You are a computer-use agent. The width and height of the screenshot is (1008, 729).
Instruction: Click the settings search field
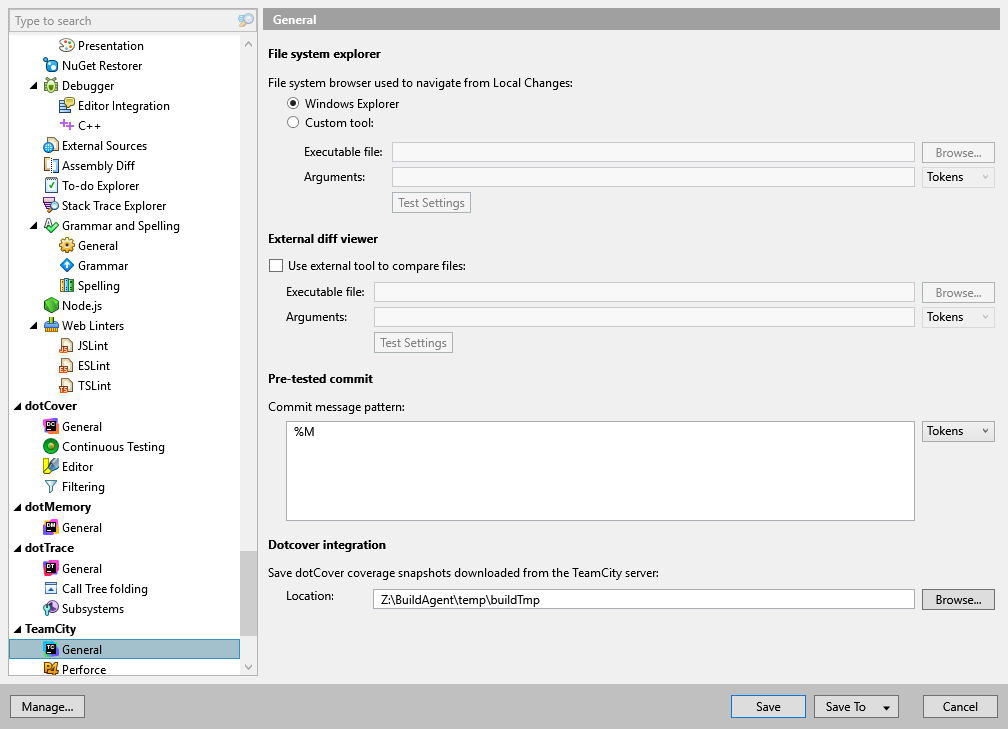pos(120,20)
